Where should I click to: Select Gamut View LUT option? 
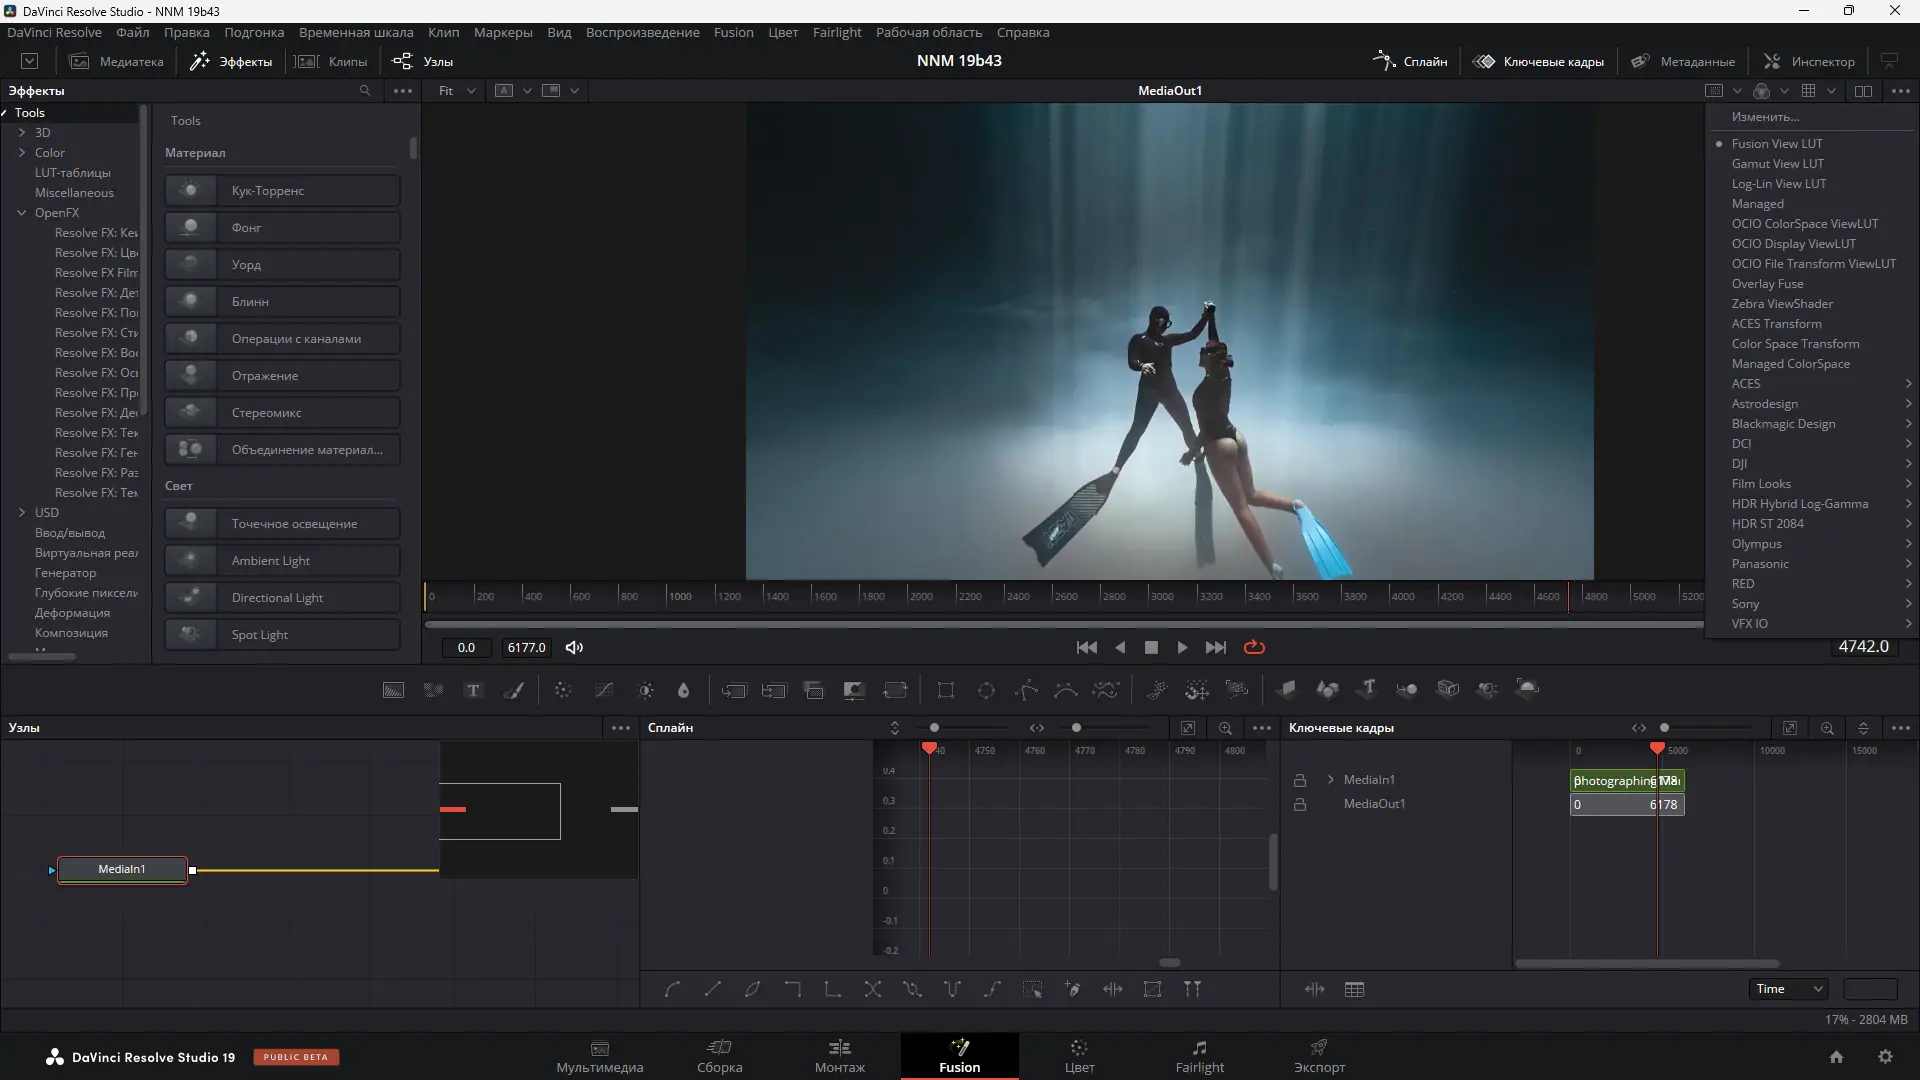1777,164
